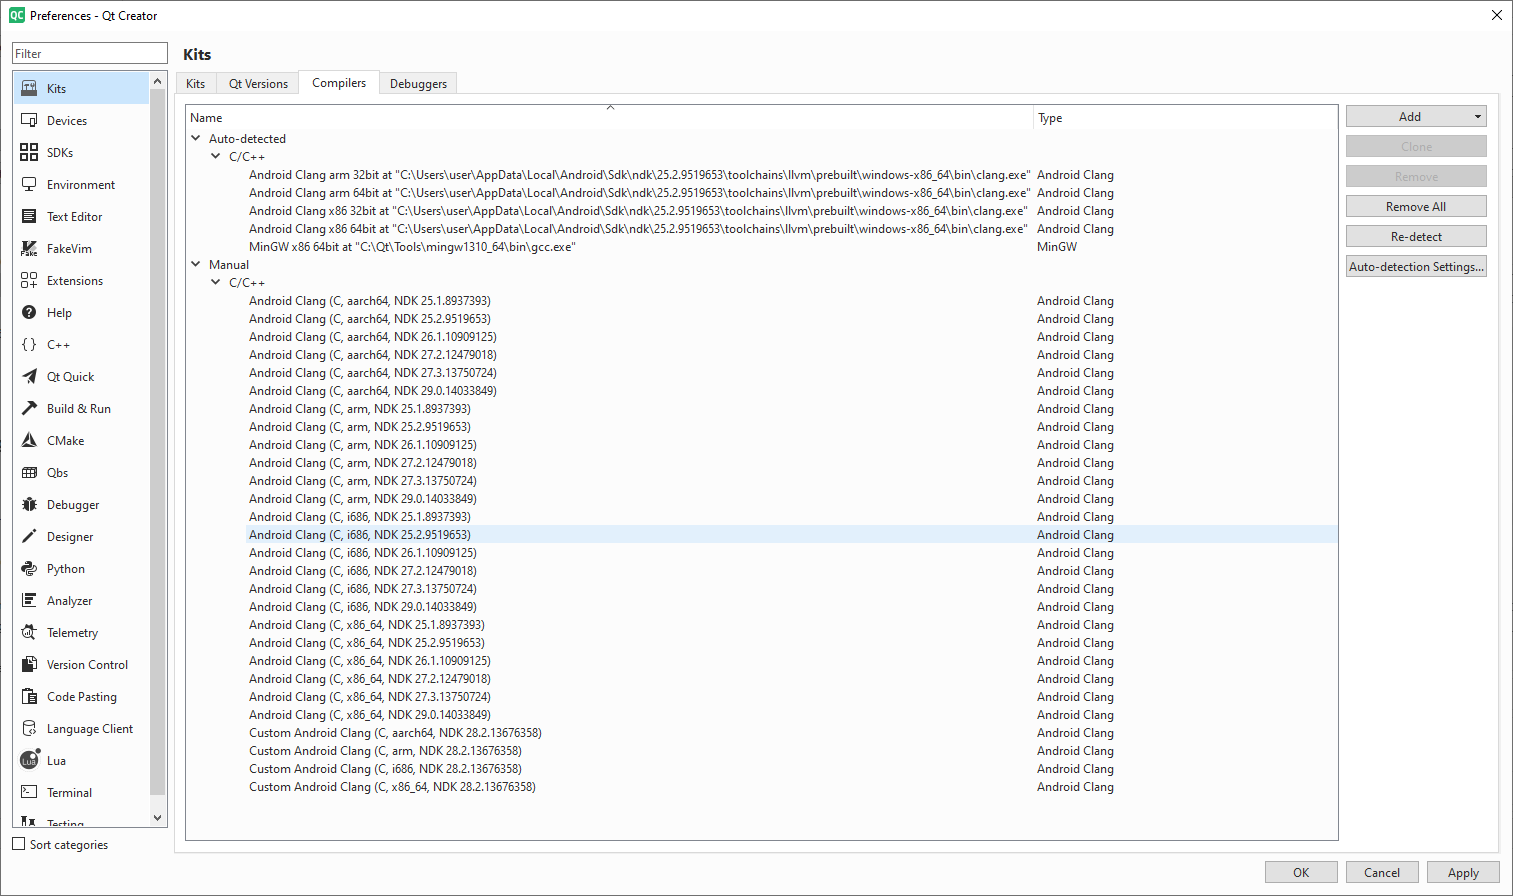Collapse the C/C++ node under Manual
This screenshot has height=896, width=1513.
point(216,282)
